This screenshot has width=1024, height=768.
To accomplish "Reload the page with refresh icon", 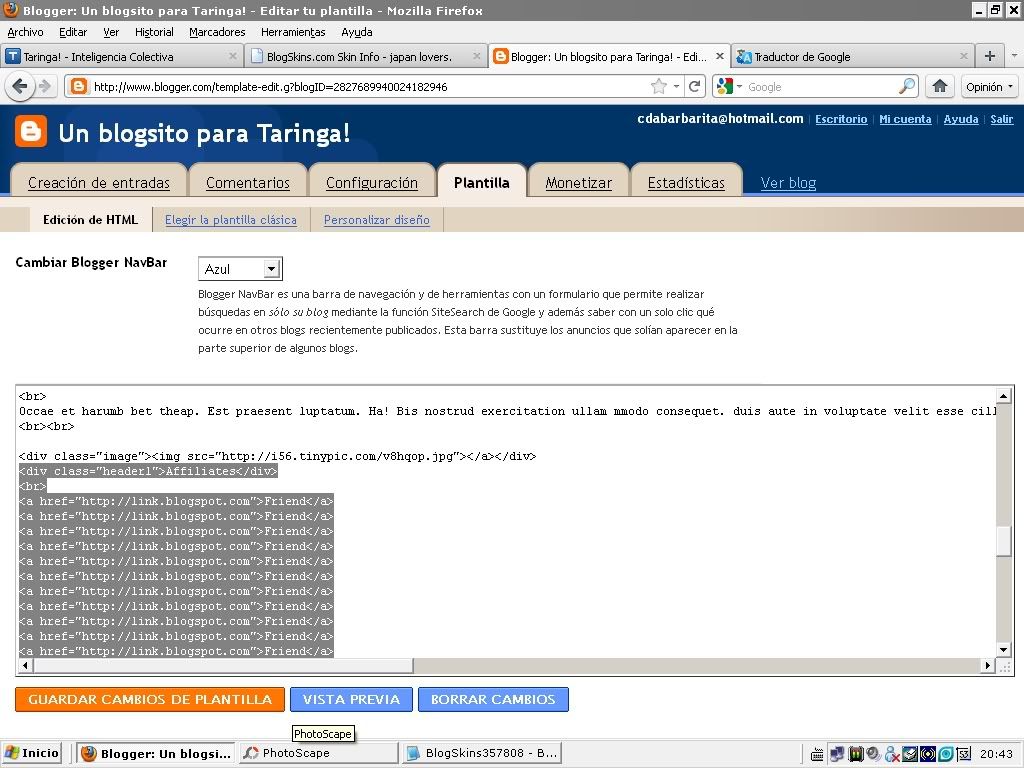I will [695, 86].
